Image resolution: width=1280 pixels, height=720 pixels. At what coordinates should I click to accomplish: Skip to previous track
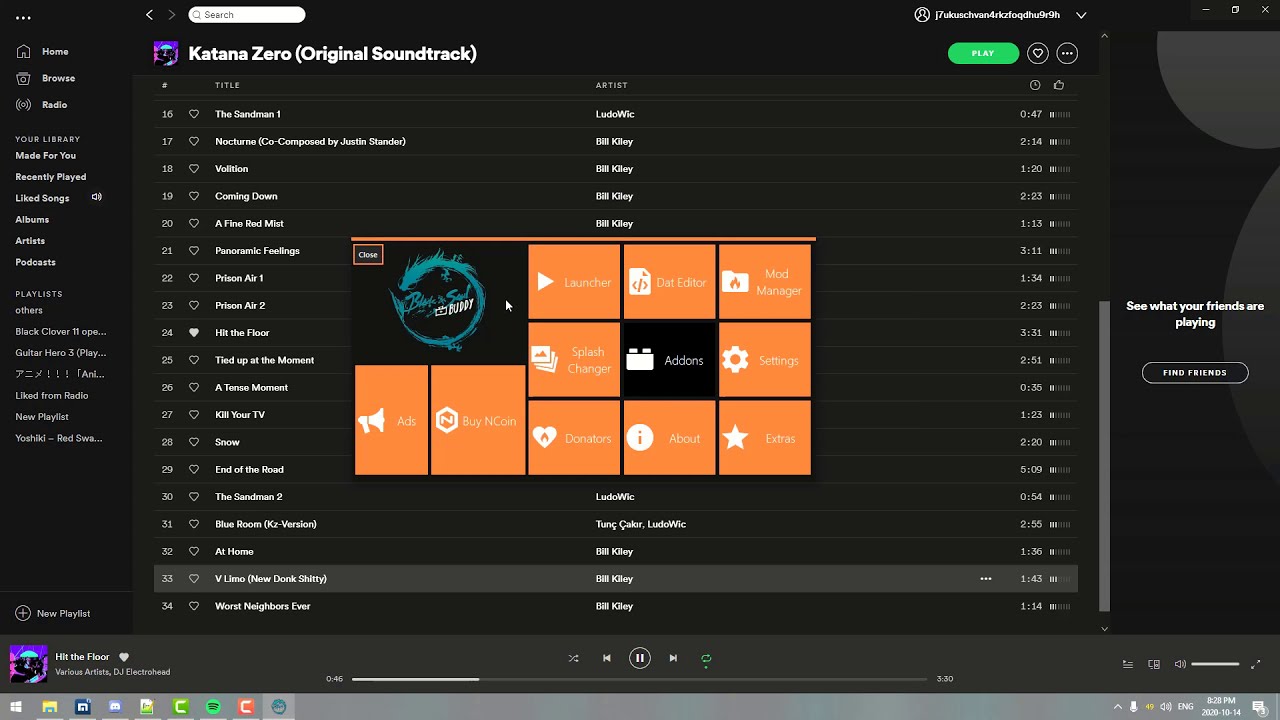point(606,658)
